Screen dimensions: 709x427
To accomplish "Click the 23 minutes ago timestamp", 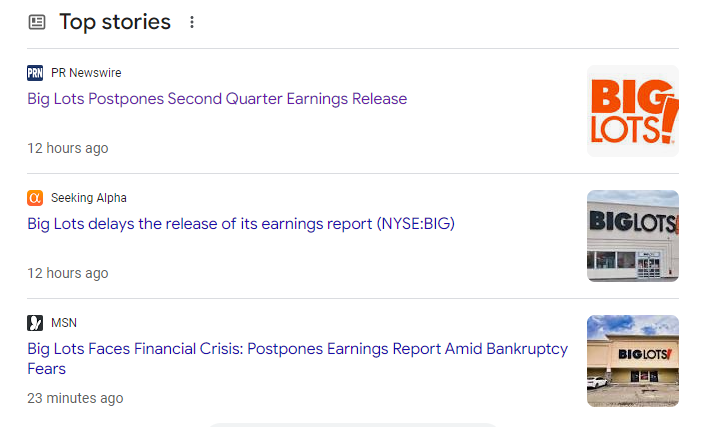I will click(75, 398).
